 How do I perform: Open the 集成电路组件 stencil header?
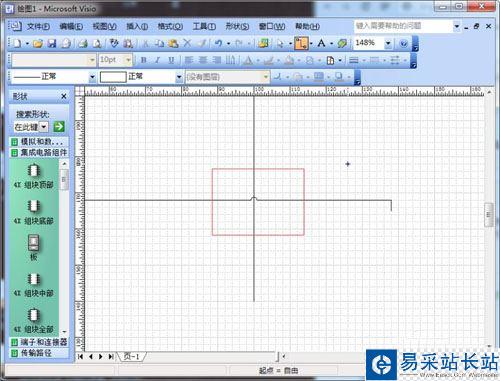click(39, 153)
